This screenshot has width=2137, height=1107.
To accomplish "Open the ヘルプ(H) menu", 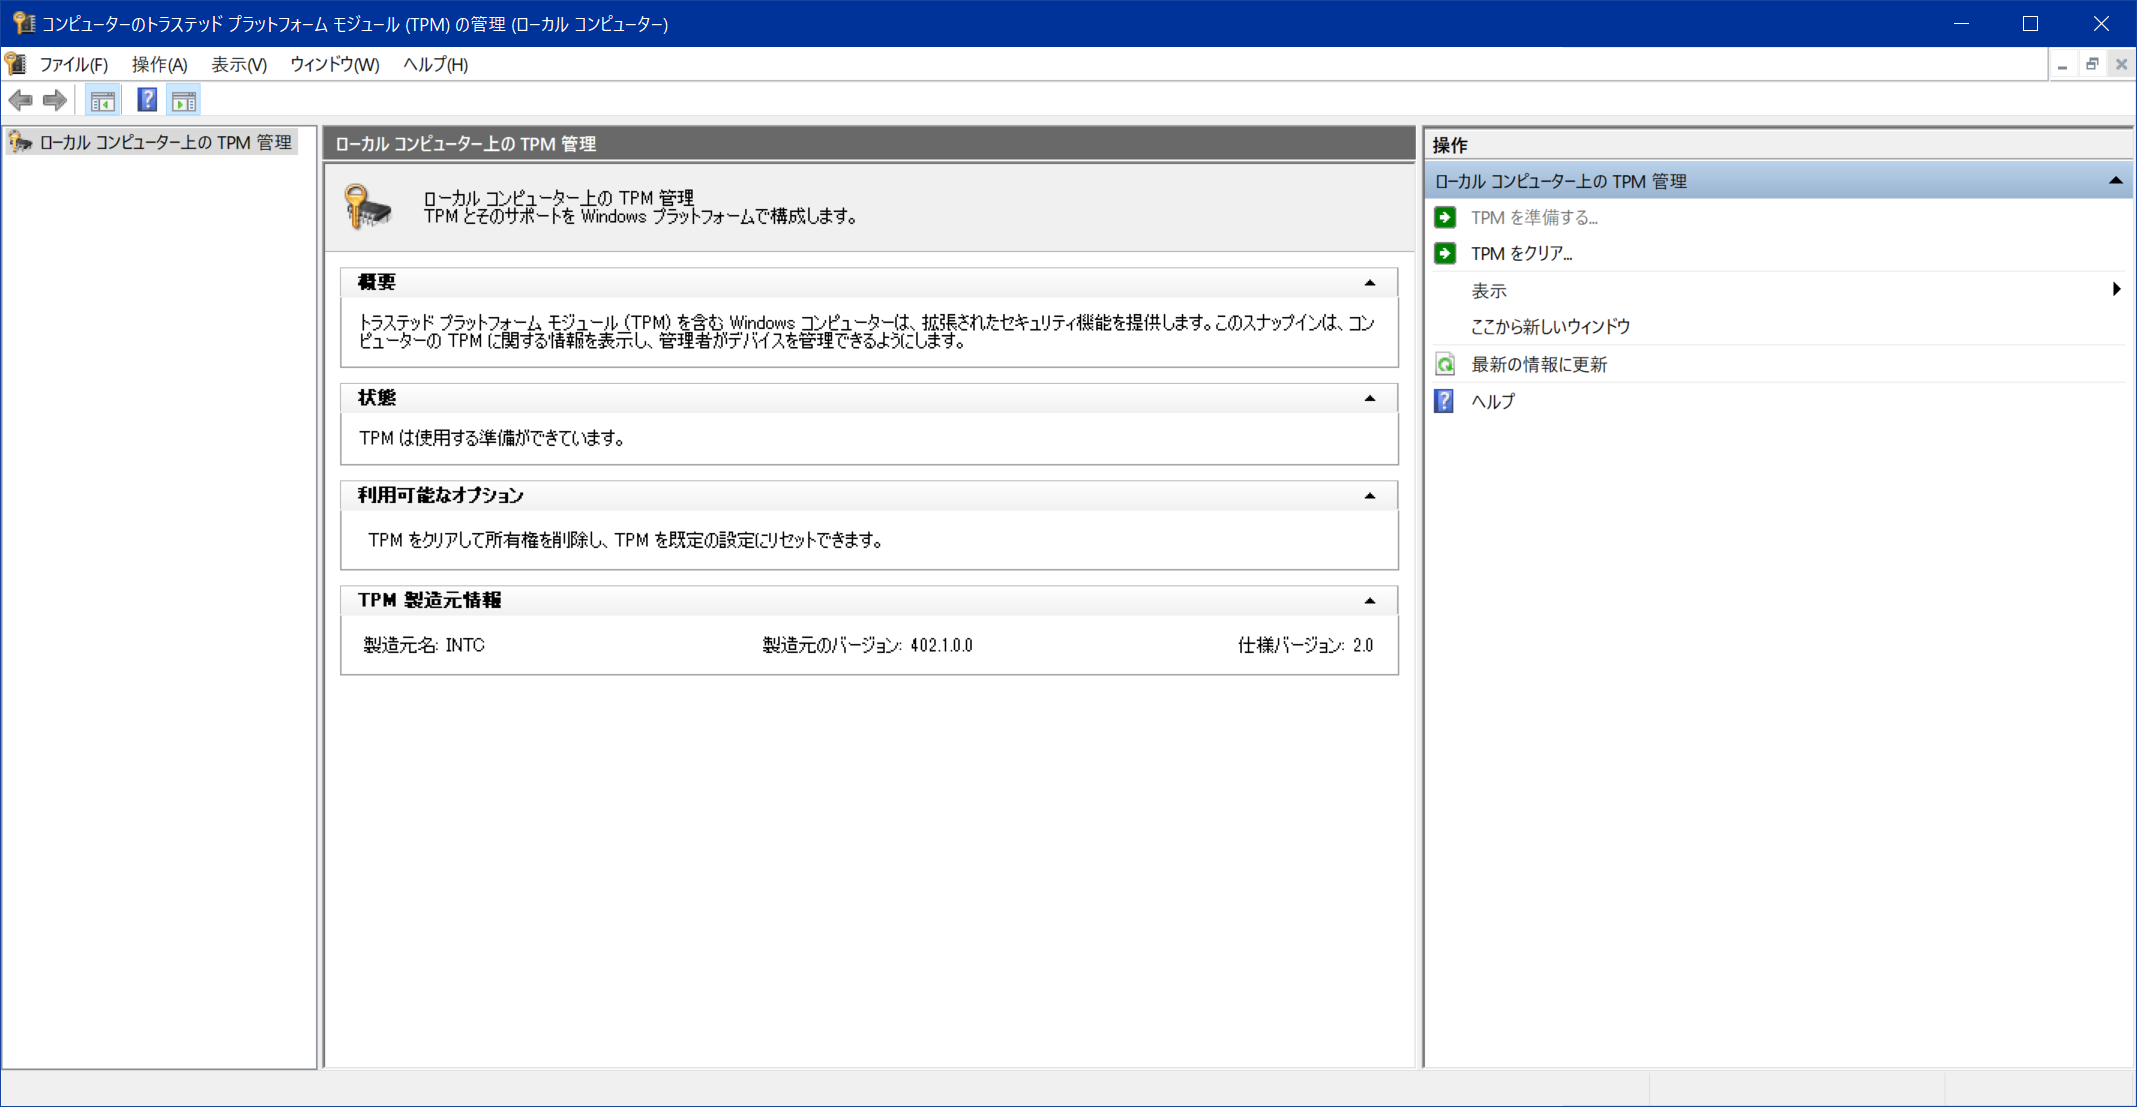I will pos(435,65).
